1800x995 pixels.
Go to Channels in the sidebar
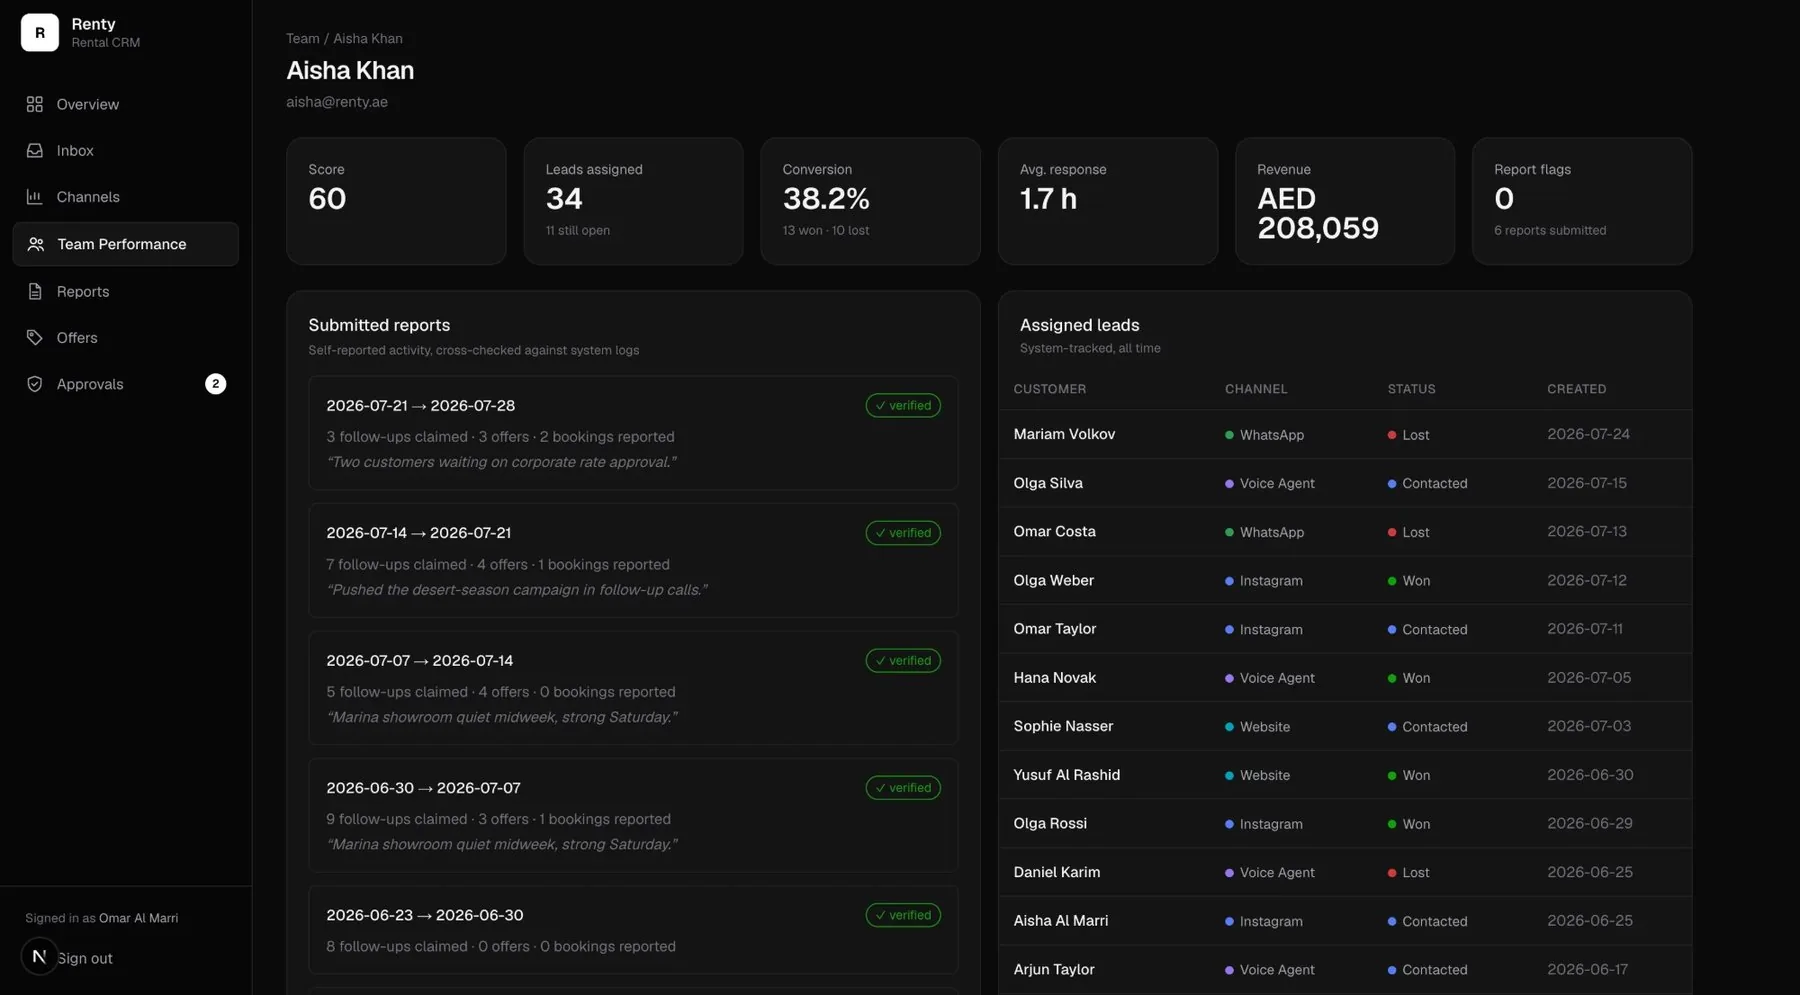(x=126, y=197)
